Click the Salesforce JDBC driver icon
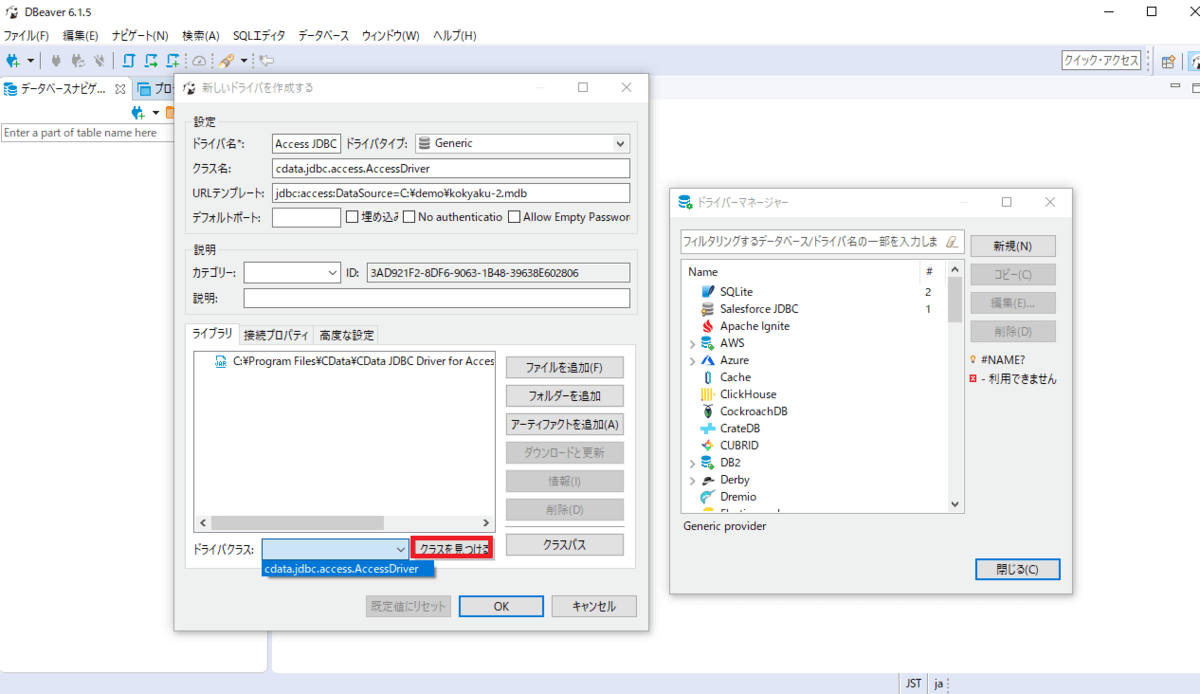This screenshot has width=1200, height=694. point(708,308)
